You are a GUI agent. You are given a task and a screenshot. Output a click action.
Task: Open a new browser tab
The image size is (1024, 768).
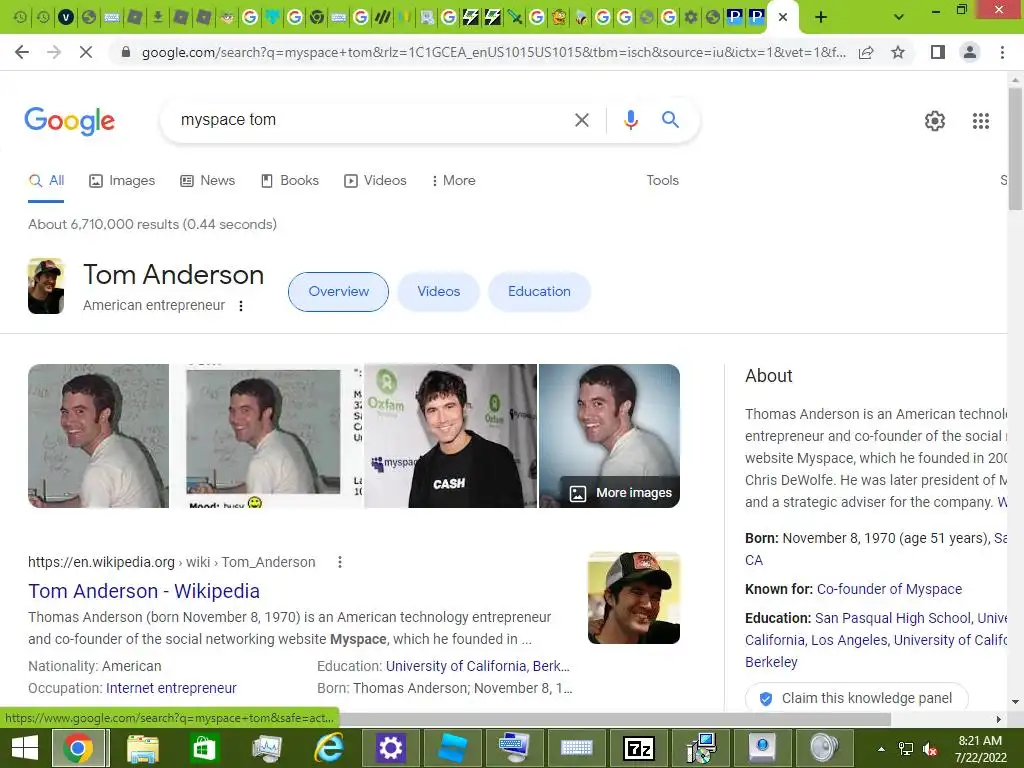[x=821, y=17]
